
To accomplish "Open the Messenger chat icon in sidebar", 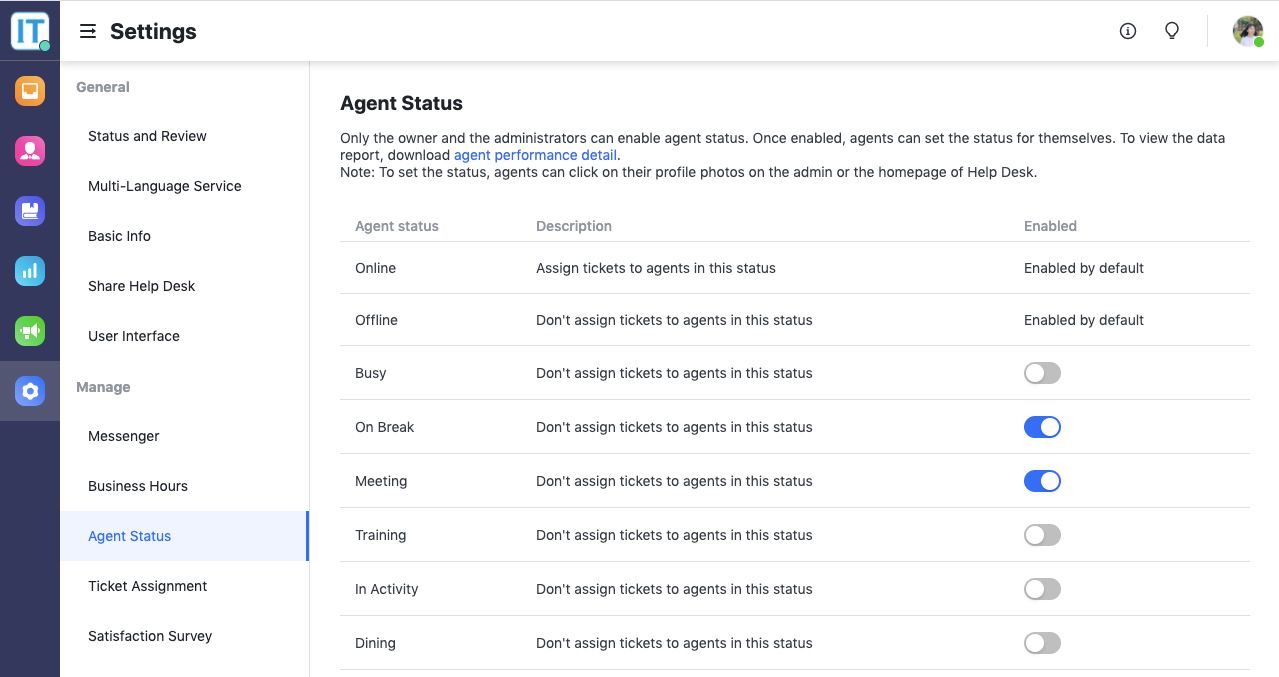I will (30, 90).
